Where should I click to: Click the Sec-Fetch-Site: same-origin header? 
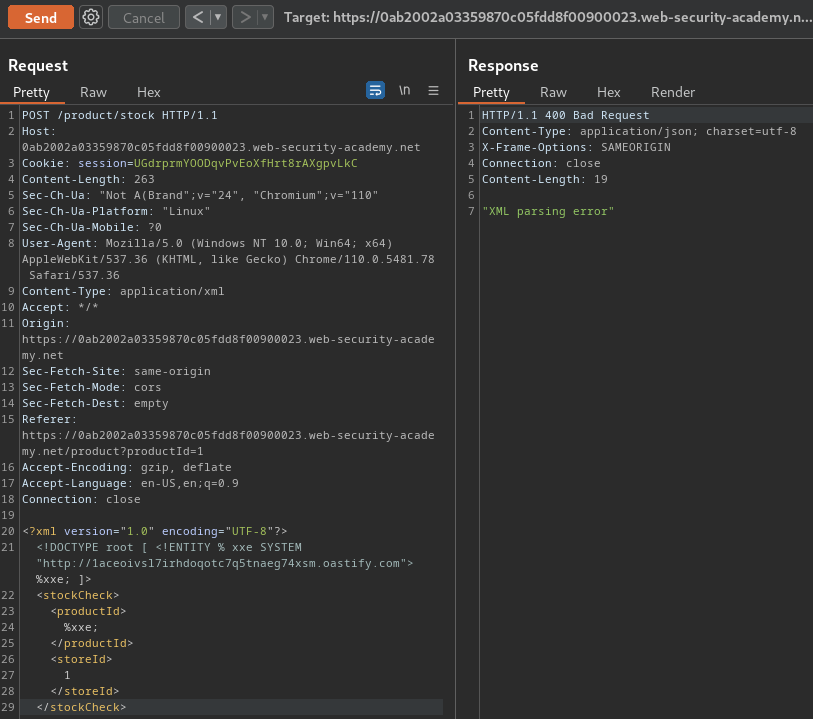116,372
